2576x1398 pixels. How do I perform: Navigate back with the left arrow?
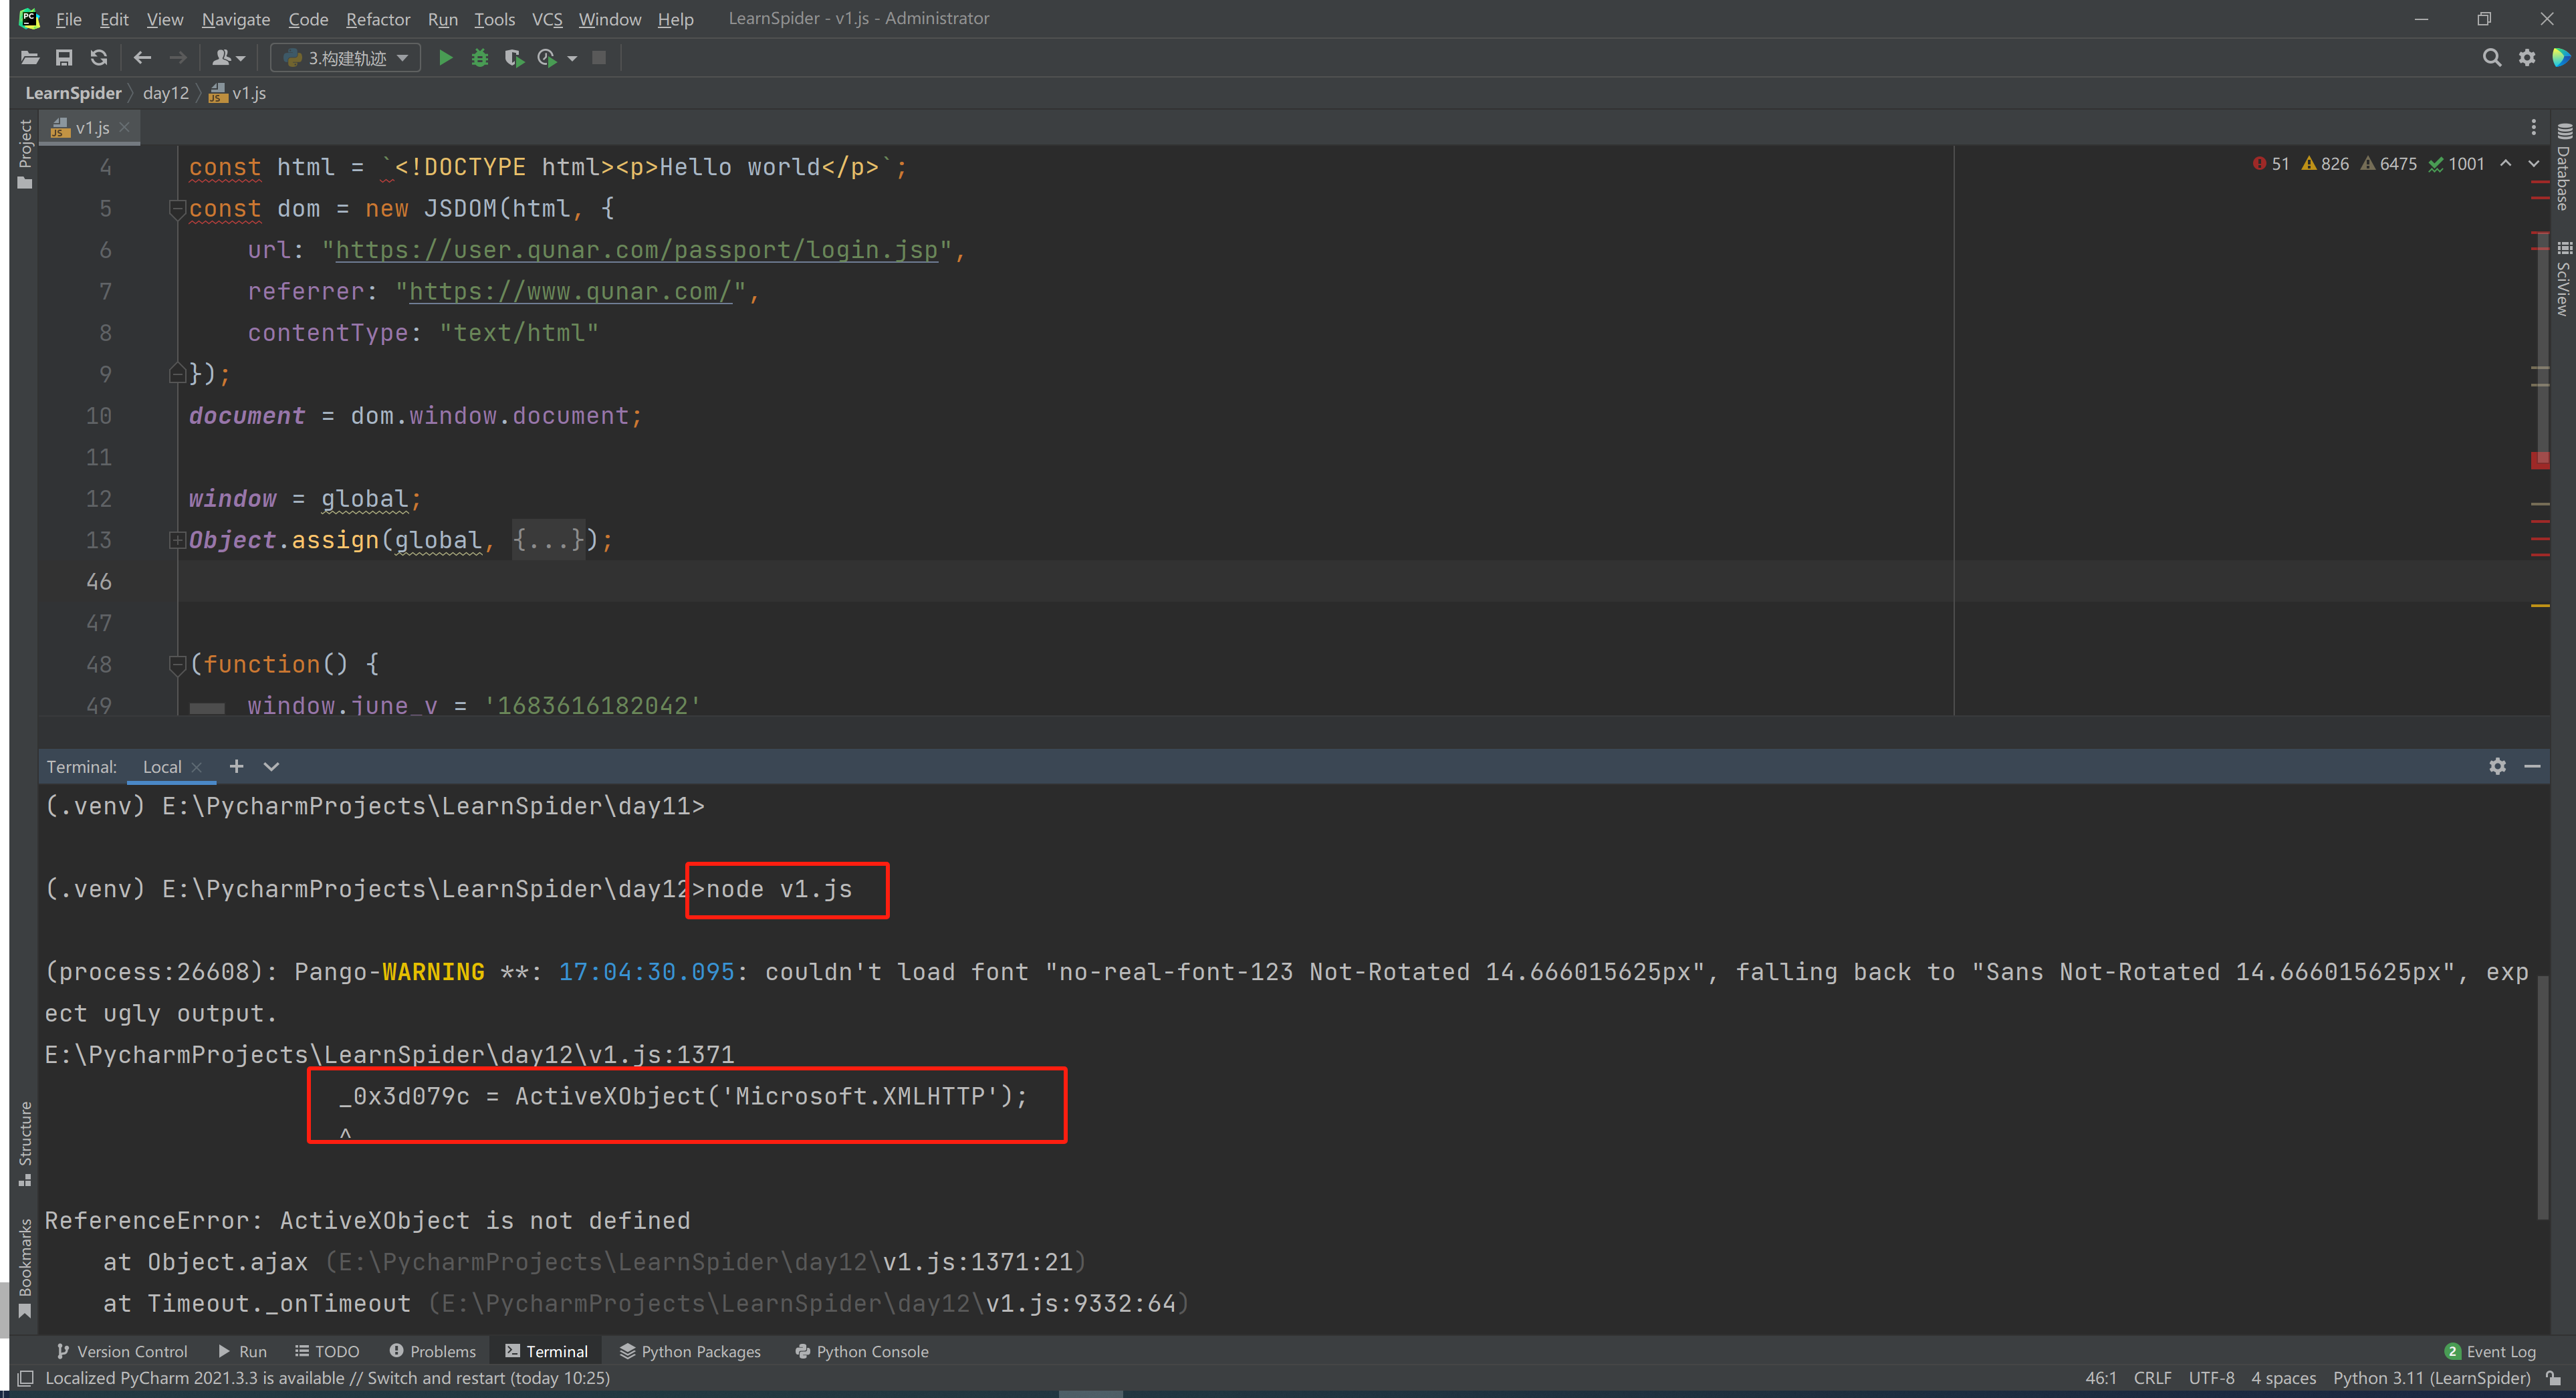142,58
